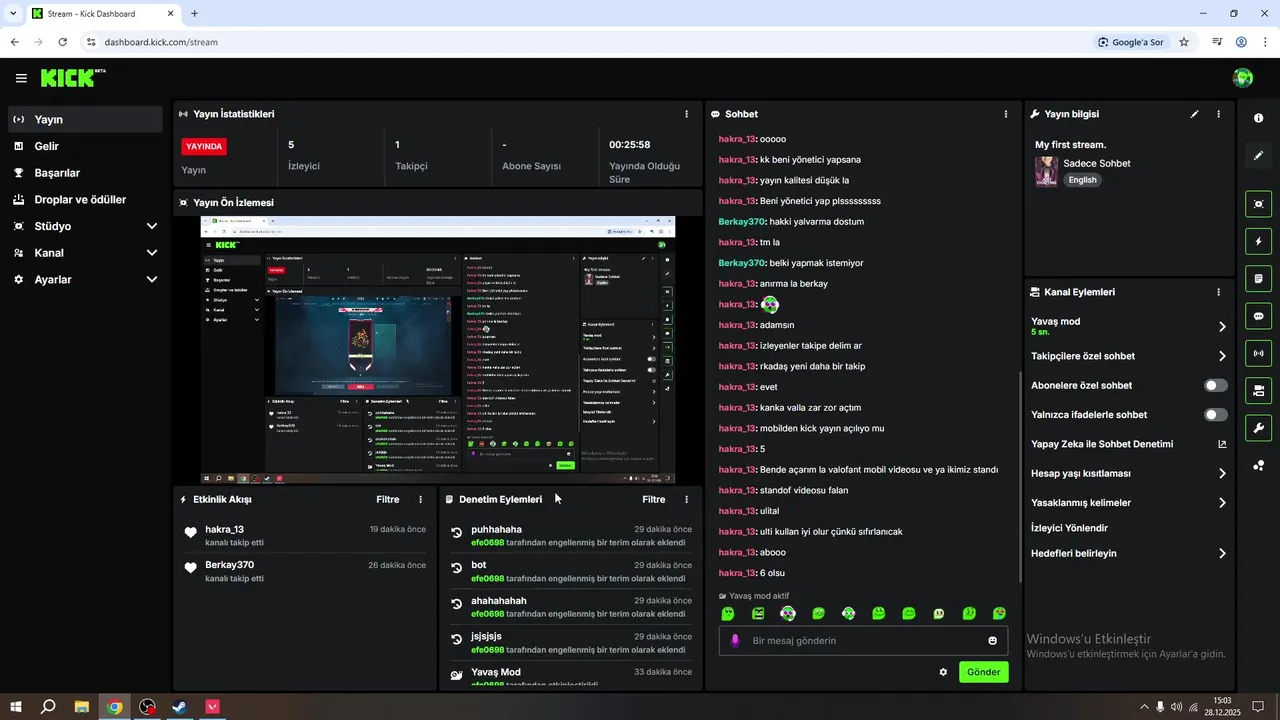Click the chat panel vertical scrollbar
The image size is (1280, 720).
1020,478
